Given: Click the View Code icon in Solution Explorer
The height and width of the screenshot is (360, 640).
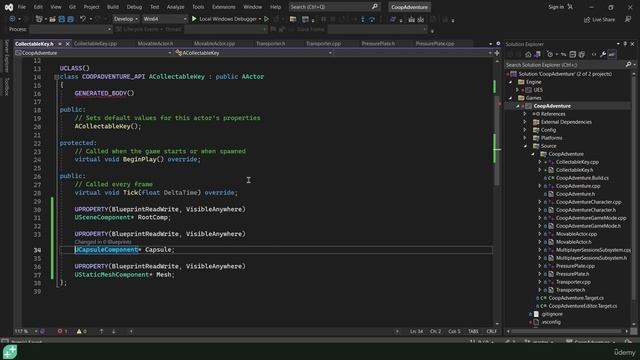Looking at the screenshot, I should pyautogui.click(x=594, y=54).
